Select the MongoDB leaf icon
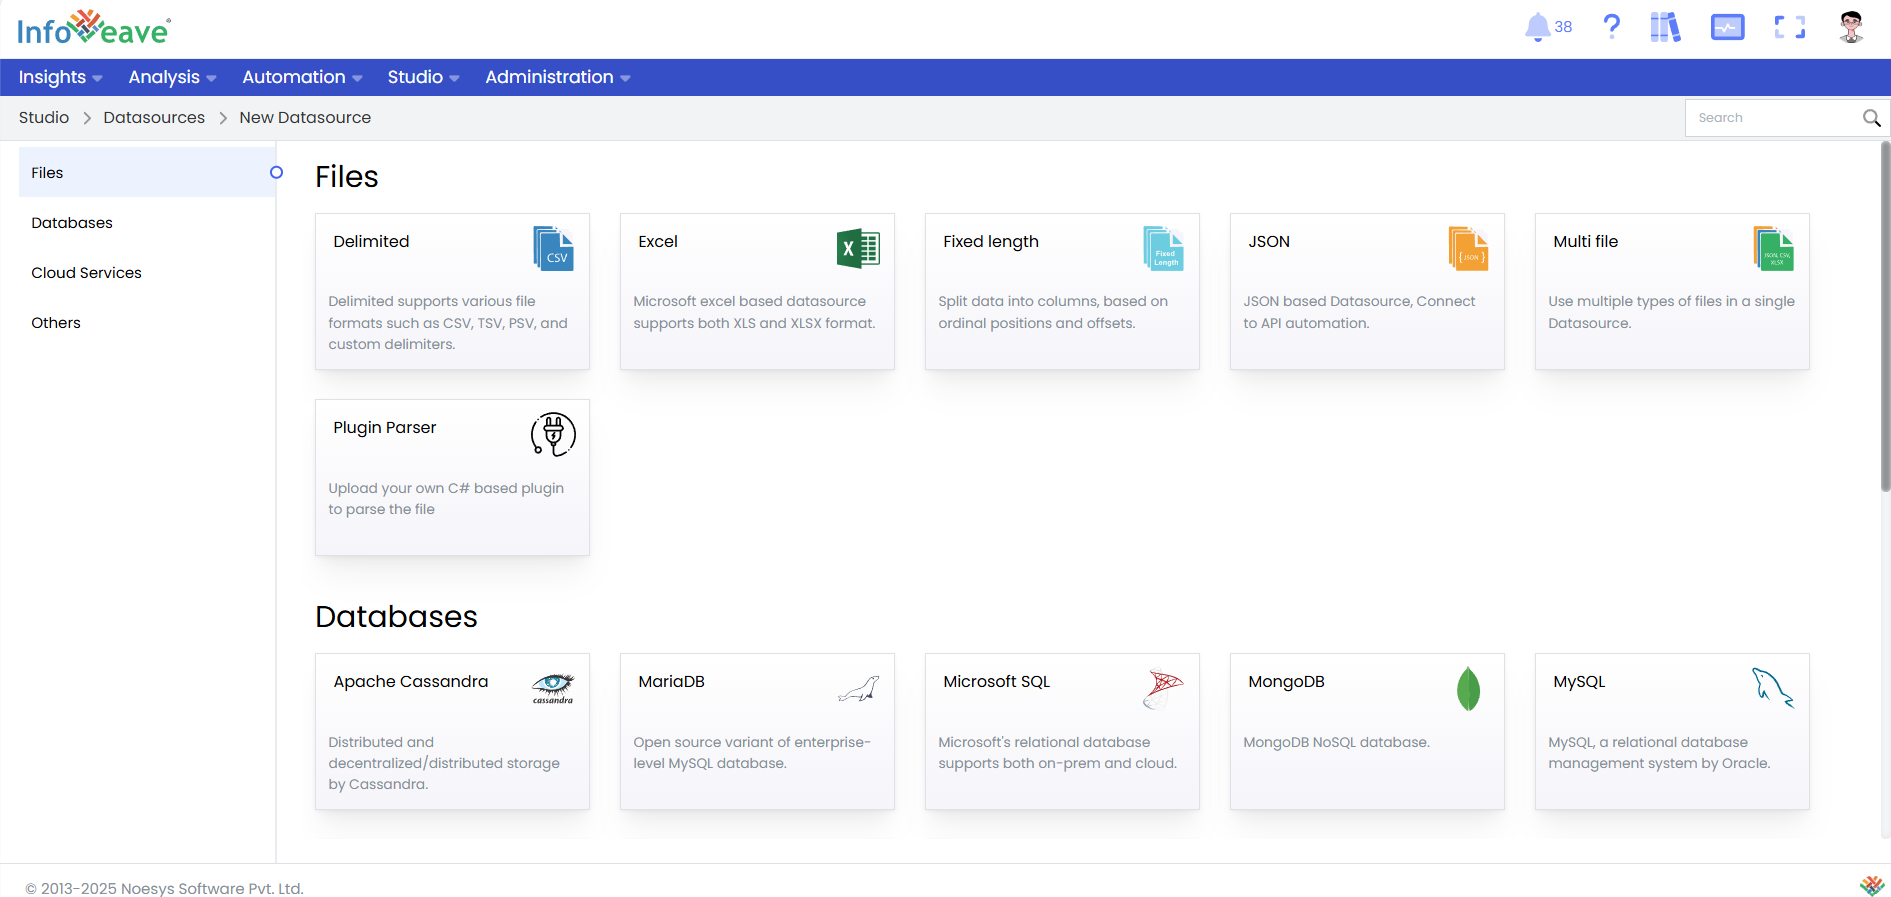 coord(1468,689)
